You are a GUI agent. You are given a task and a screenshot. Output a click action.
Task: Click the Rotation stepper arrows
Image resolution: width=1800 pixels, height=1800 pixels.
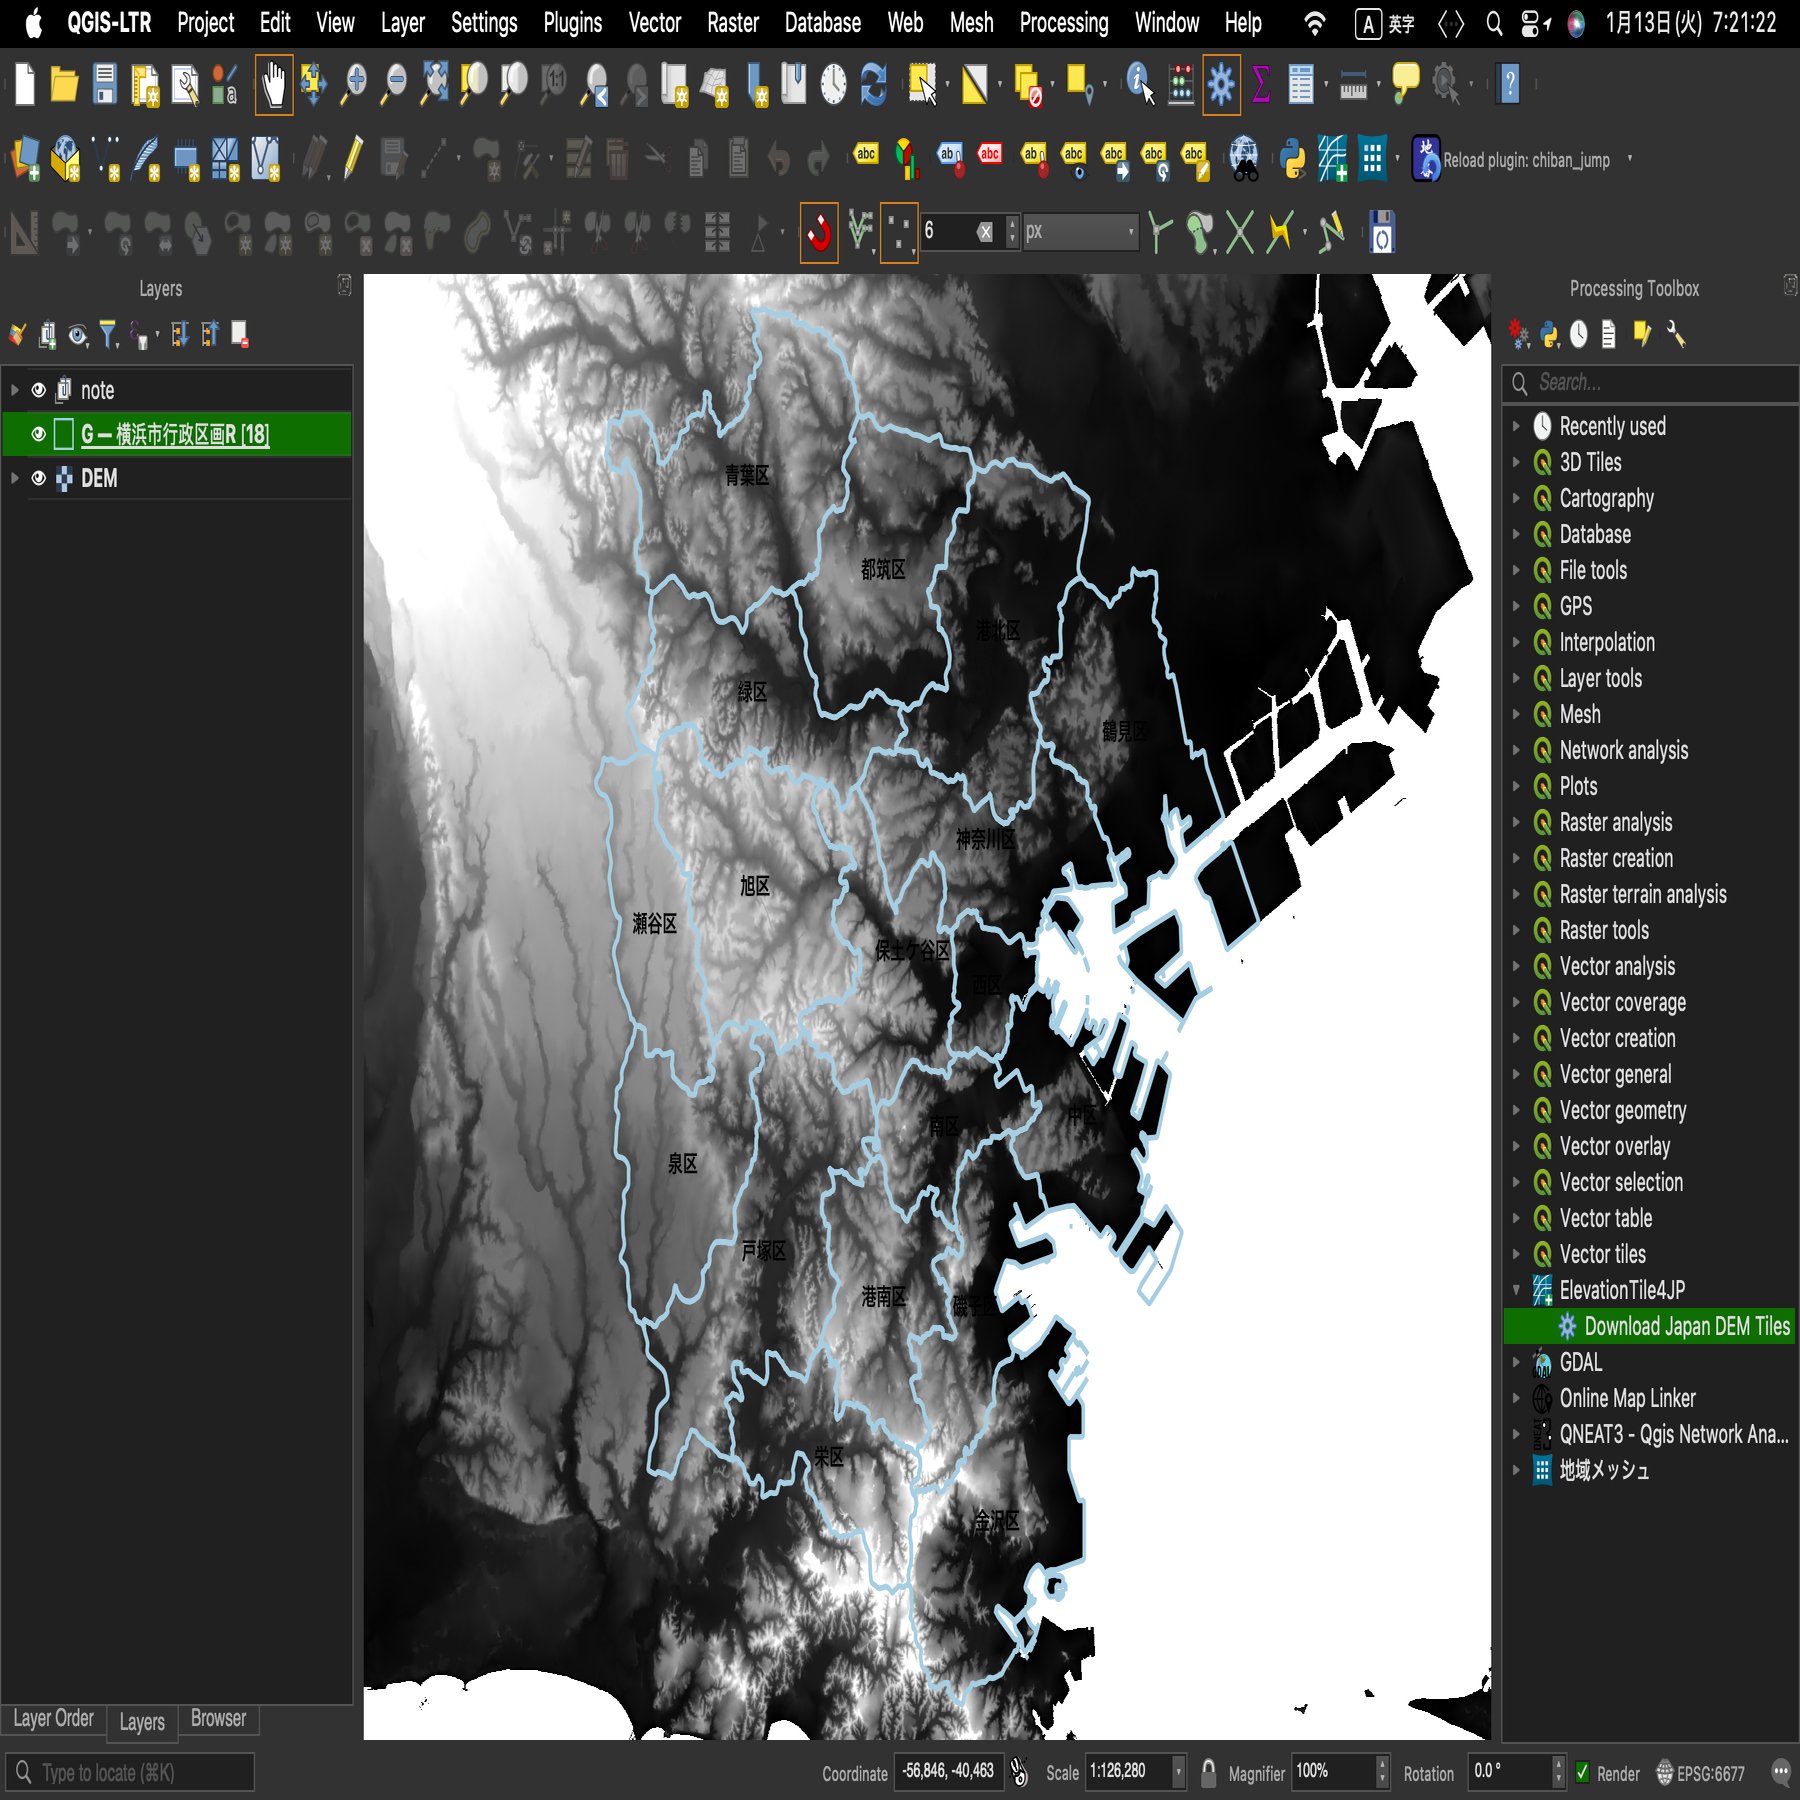(1558, 1773)
